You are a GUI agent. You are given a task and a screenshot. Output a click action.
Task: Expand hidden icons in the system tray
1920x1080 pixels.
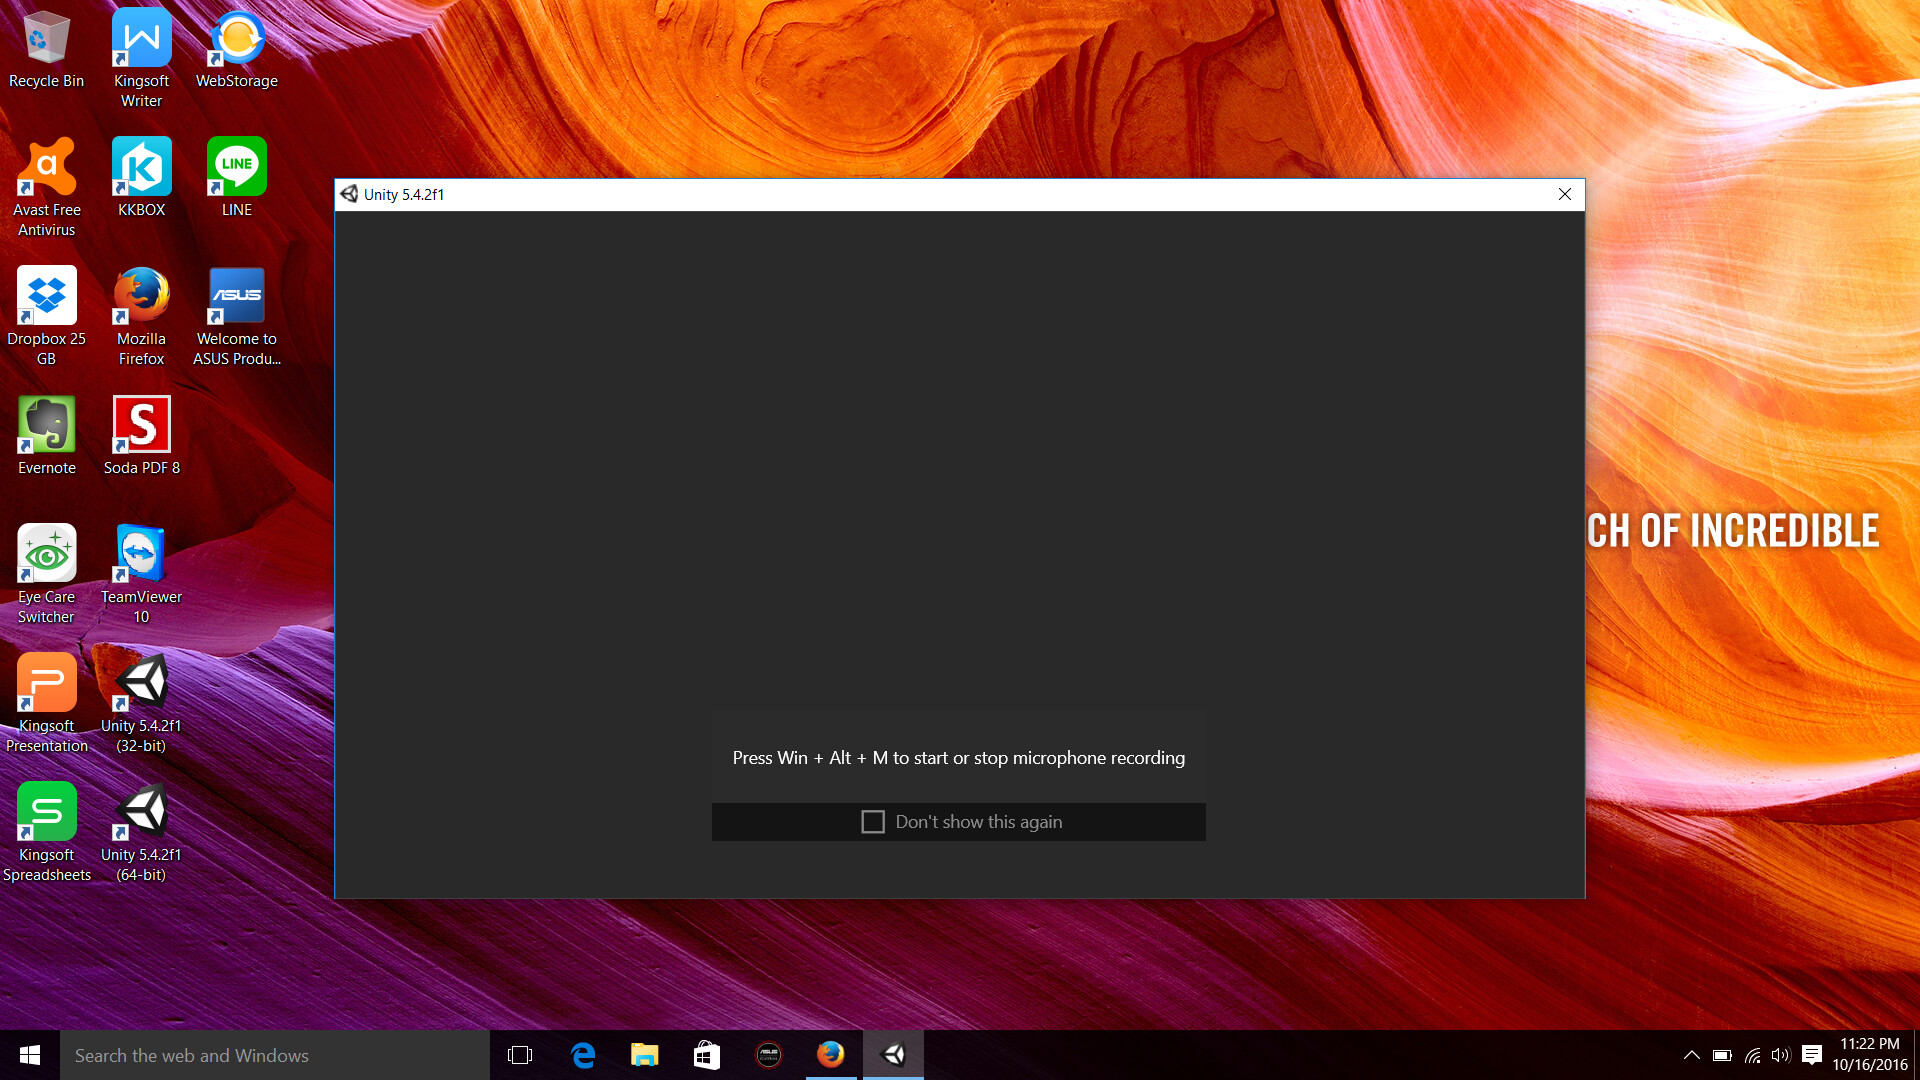(1692, 1055)
